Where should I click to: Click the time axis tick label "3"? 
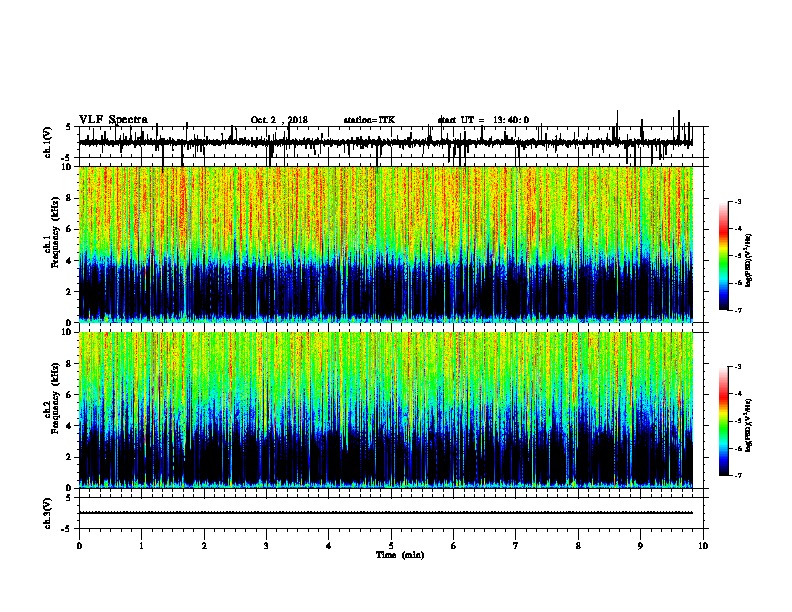point(266,546)
